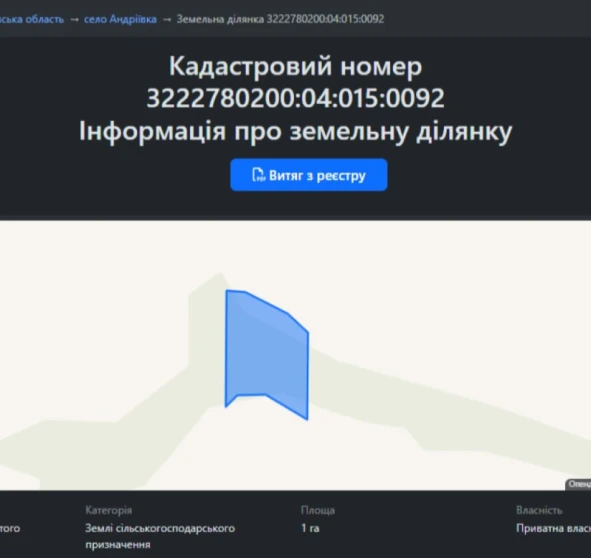Click the Власність label

pos(539,510)
